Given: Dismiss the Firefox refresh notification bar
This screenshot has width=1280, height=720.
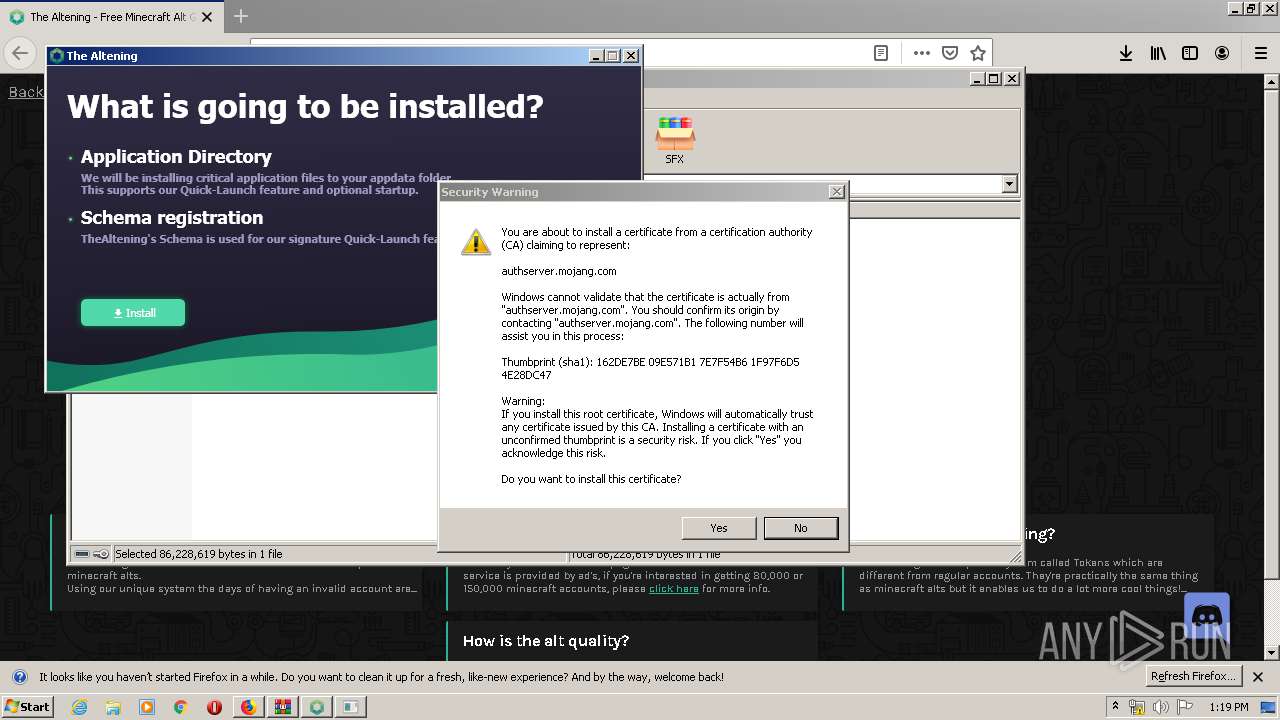Looking at the screenshot, I should 1258,677.
